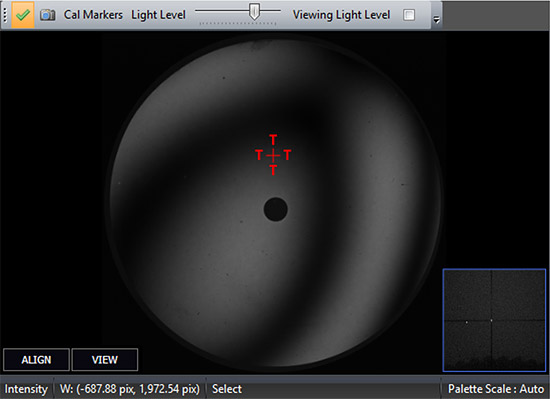
Task: Click the green checkmark toolbar icon
Action: point(23,15)
